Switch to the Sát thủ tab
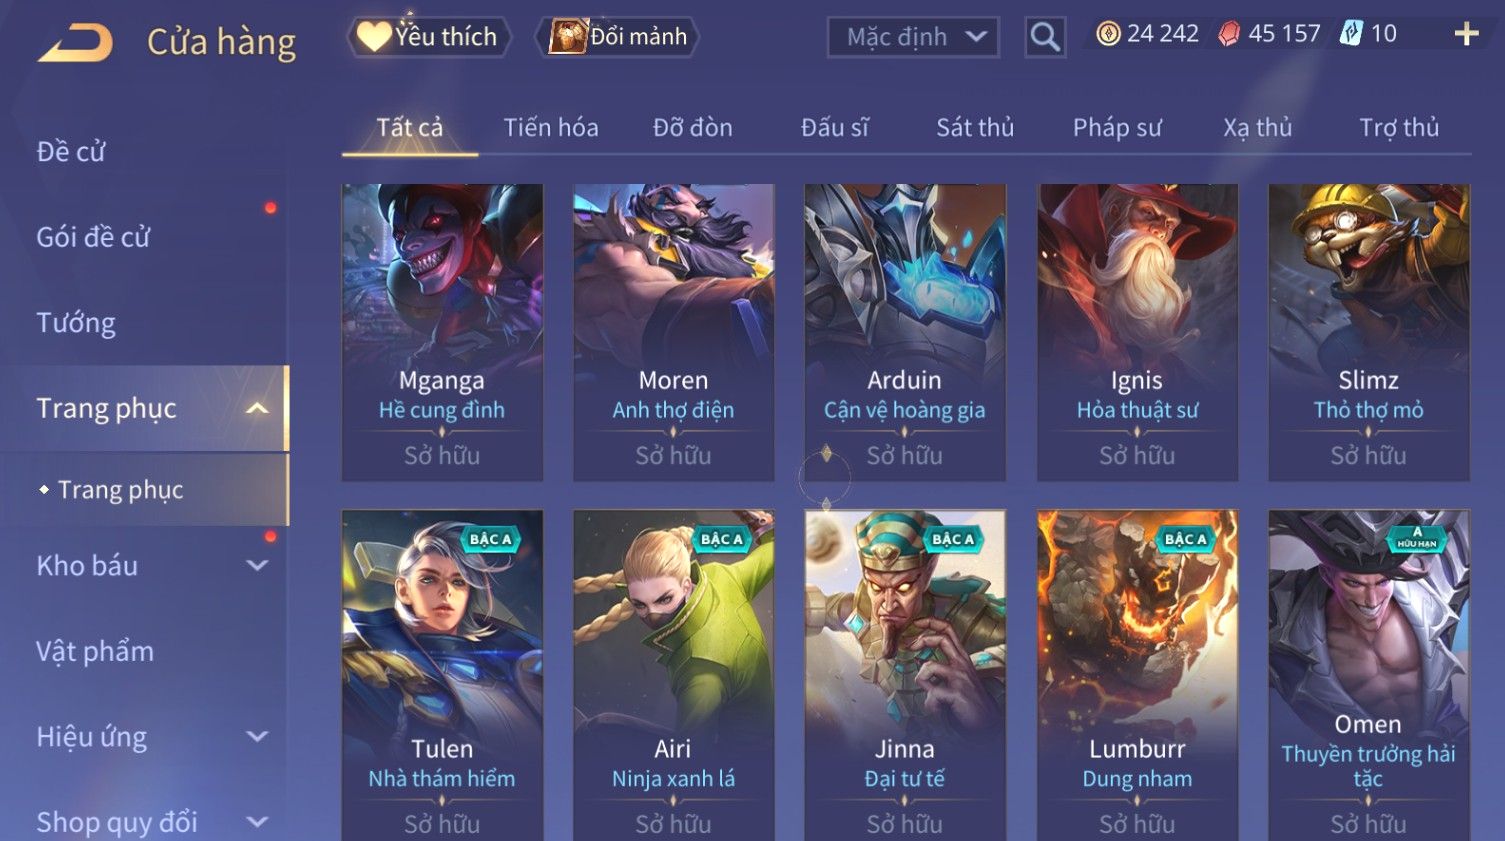Viewport: 1505px width, 841px height. point(975,127)
